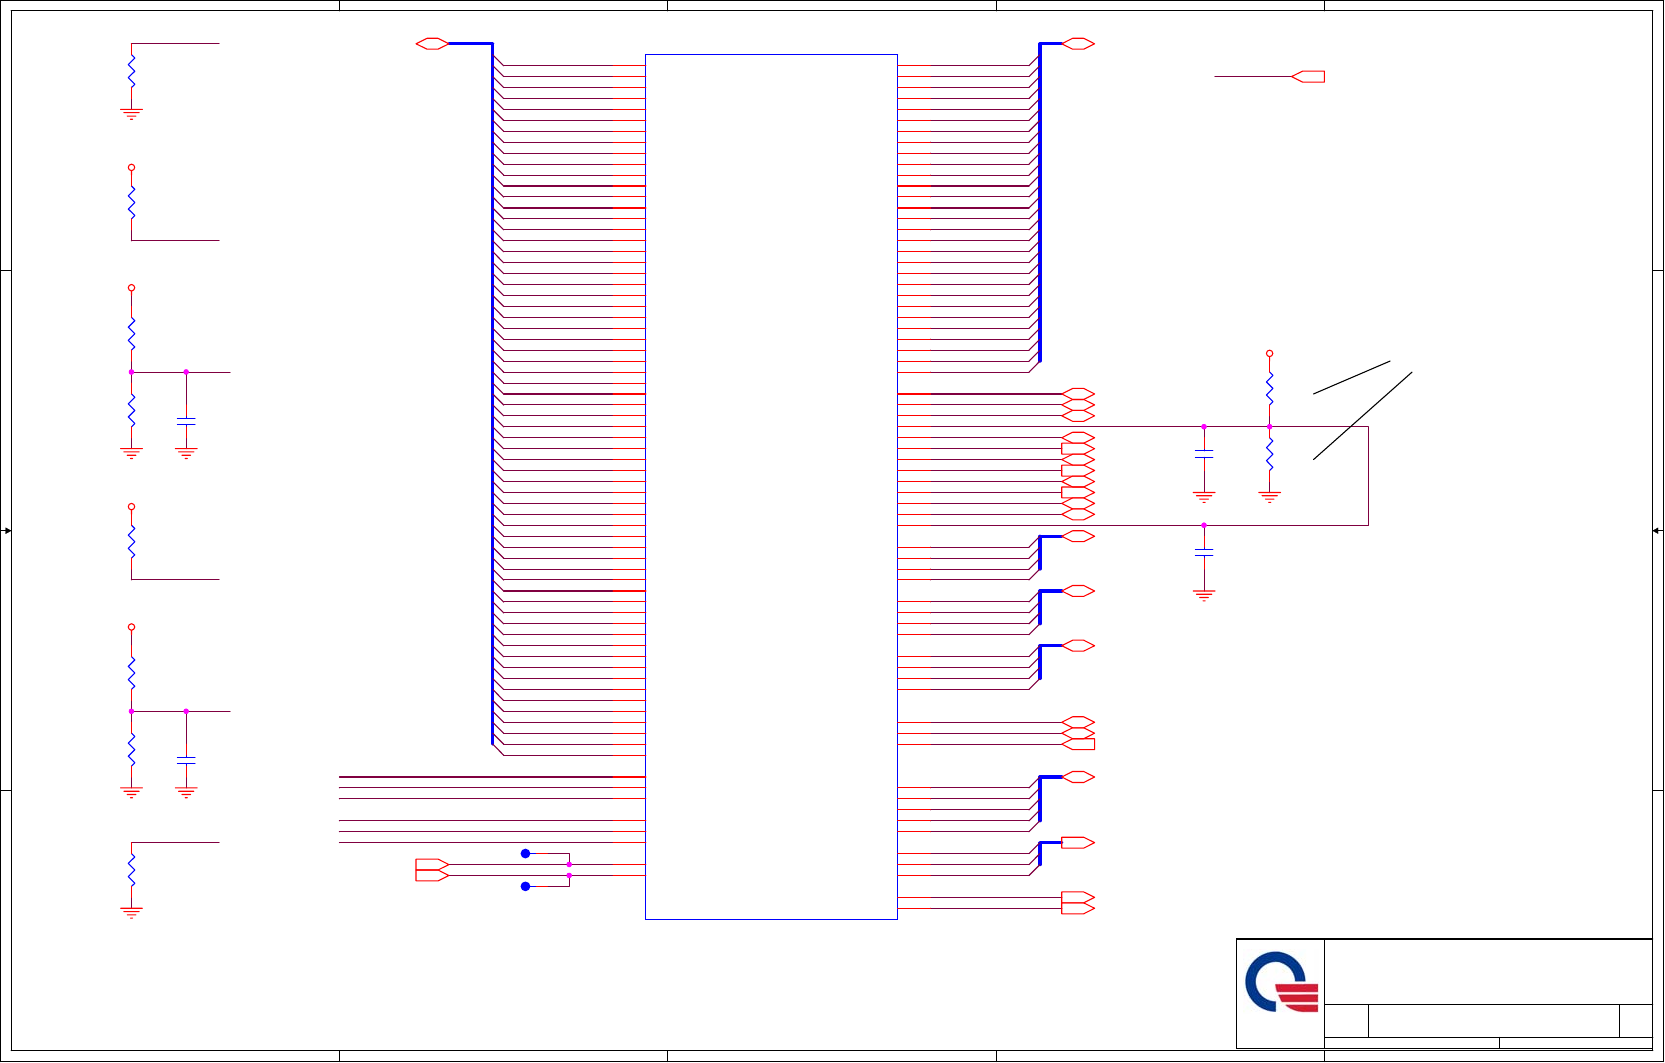Click the upper blue test point dot
Image resolution: width=1665 pixels, height=1063 pixels.
tap(525, 854)
